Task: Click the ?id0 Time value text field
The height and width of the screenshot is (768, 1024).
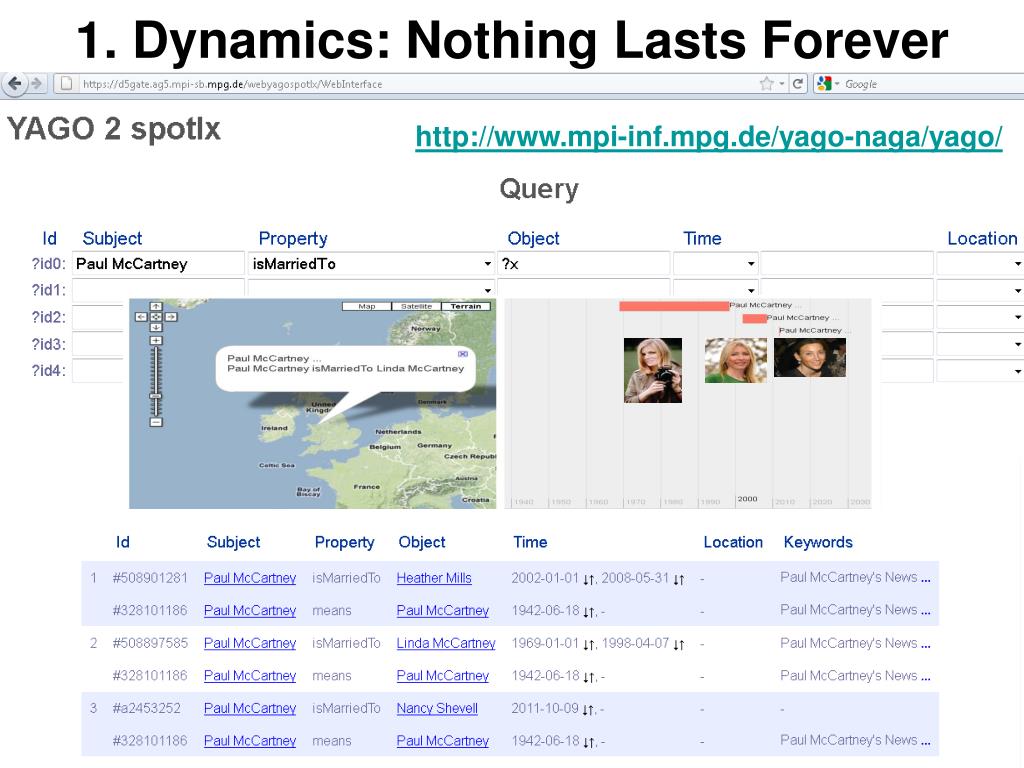Action: pyautogui.click(x=847, y=264)
